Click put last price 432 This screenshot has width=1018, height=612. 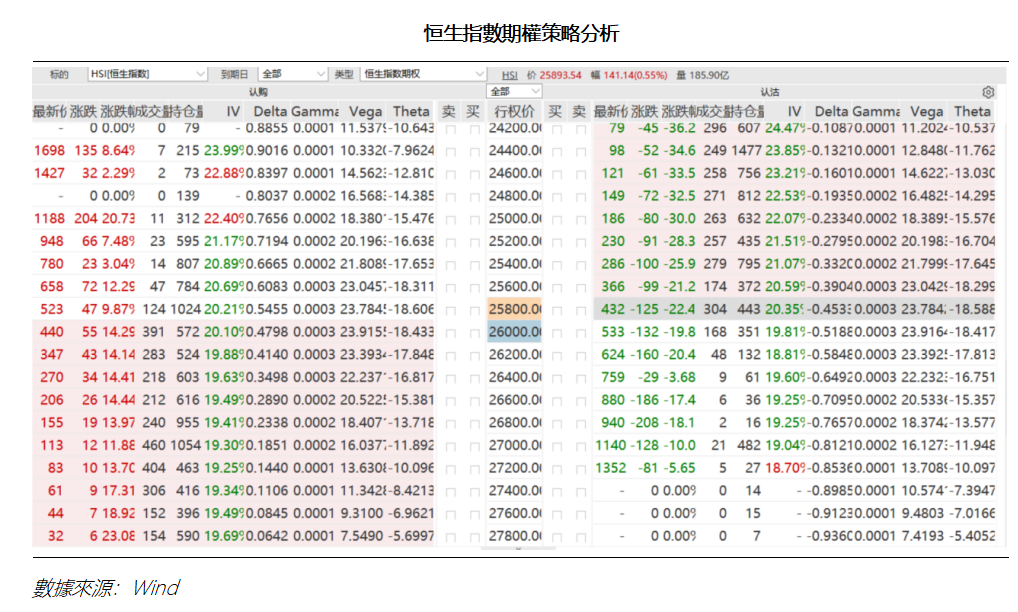point(613,310)
